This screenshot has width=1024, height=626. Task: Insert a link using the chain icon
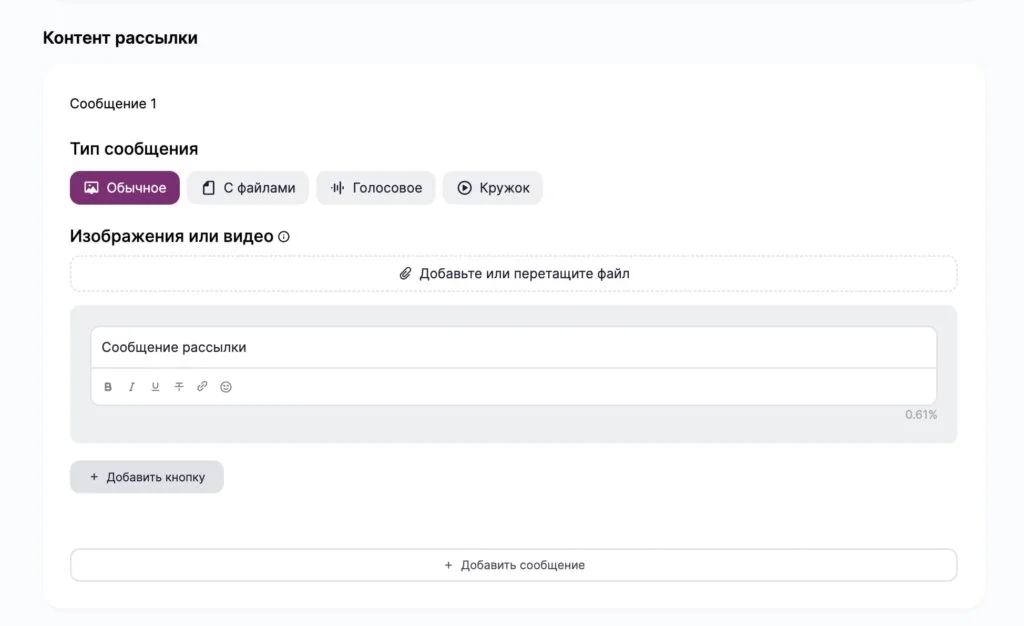coord(202,387)
